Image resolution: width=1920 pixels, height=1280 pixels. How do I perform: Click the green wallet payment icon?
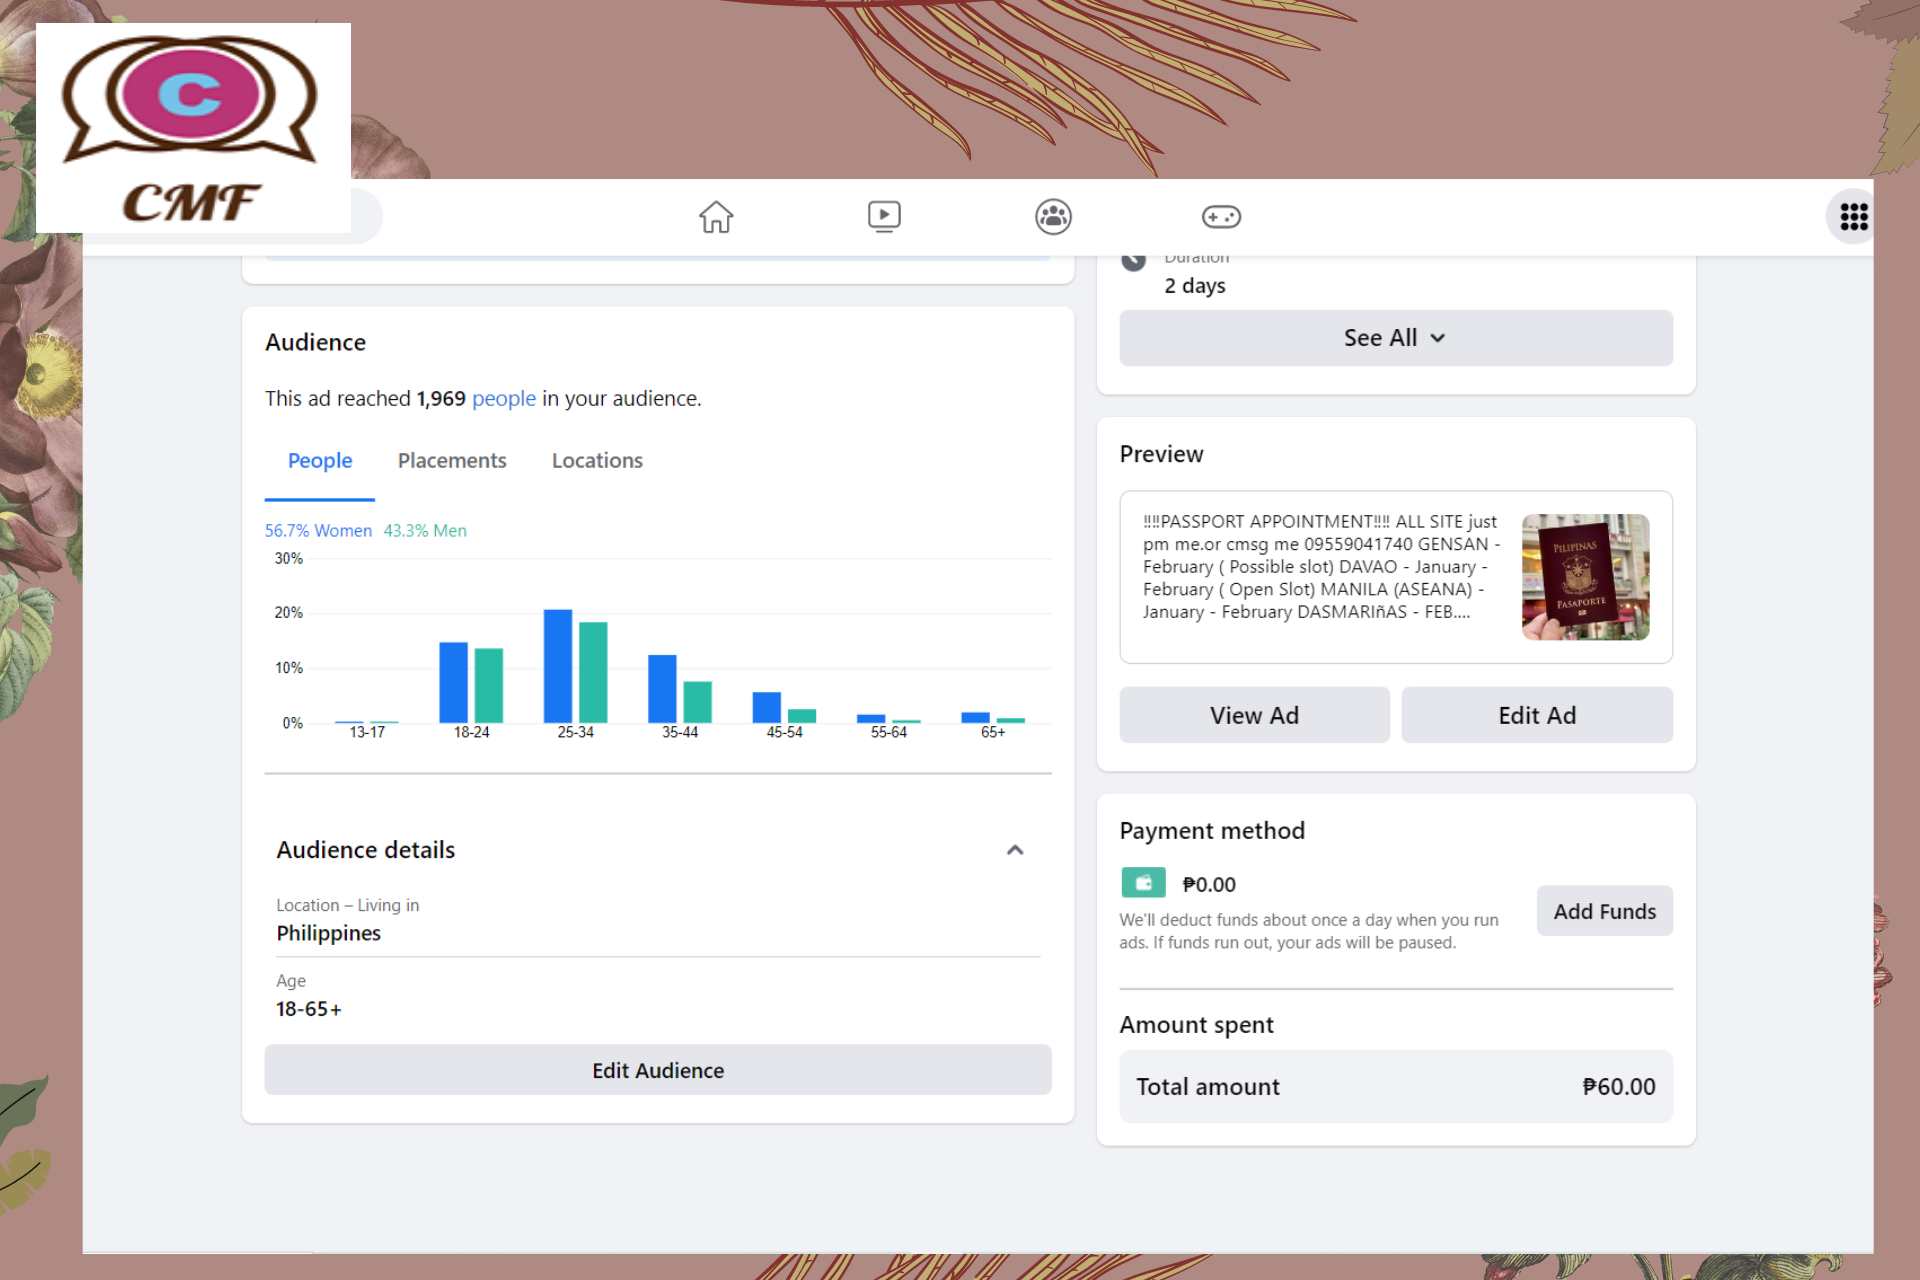point(1143,883)
